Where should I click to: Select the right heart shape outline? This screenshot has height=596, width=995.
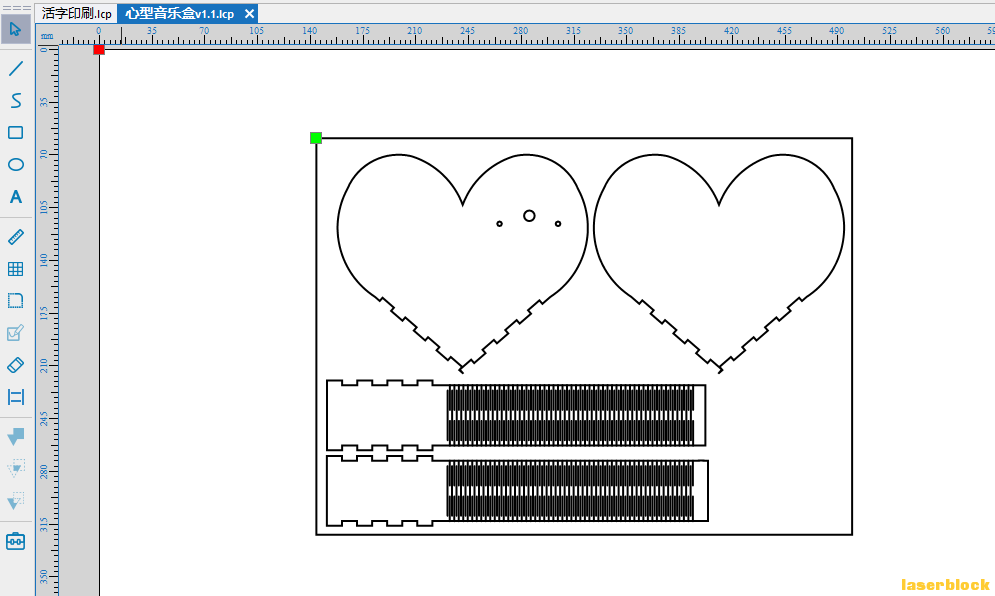tap(719, 263)
